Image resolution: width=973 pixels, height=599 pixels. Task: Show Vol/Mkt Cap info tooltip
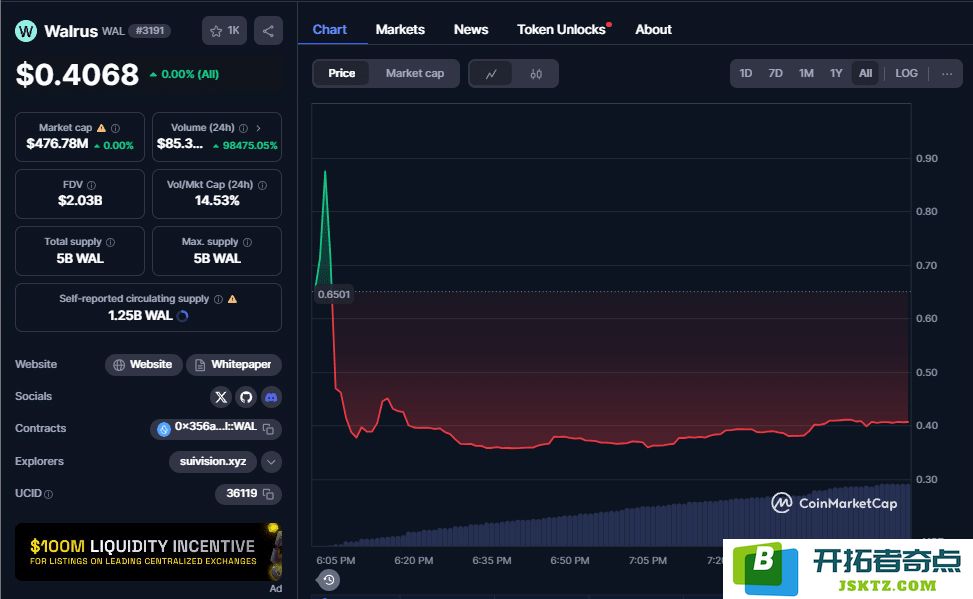(262, 185)
